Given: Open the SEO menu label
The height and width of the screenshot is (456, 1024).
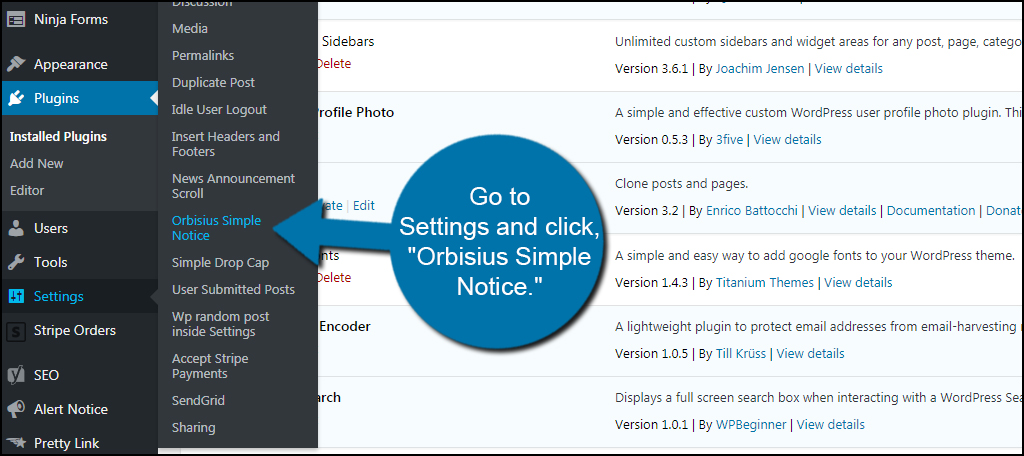Looking at the screenshot, I should (46, 376).
